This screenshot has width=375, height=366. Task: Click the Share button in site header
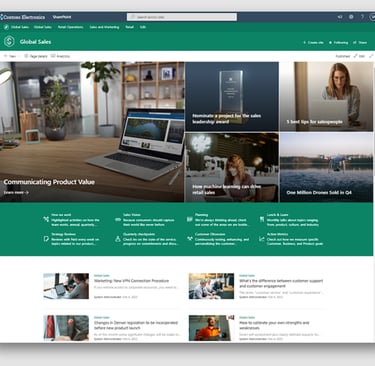click(360, 43)
